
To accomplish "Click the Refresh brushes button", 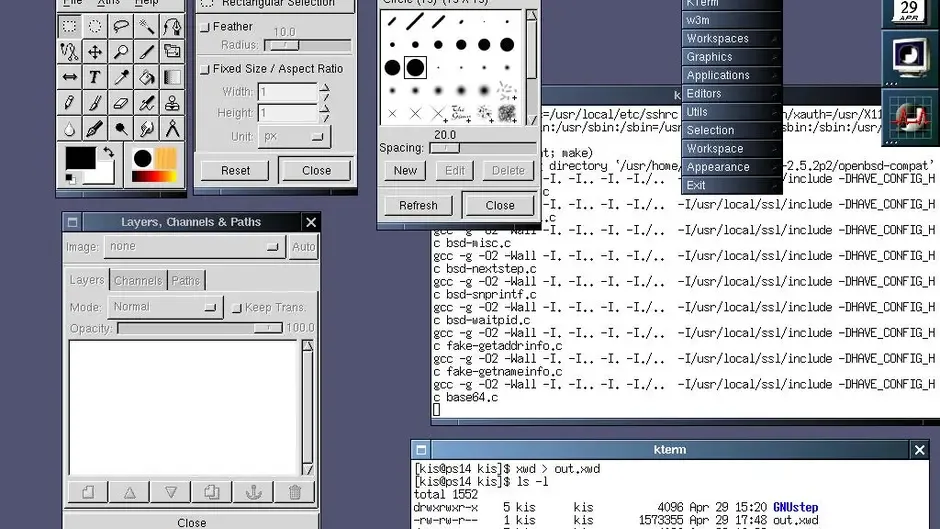I will (x=418, y=206).
